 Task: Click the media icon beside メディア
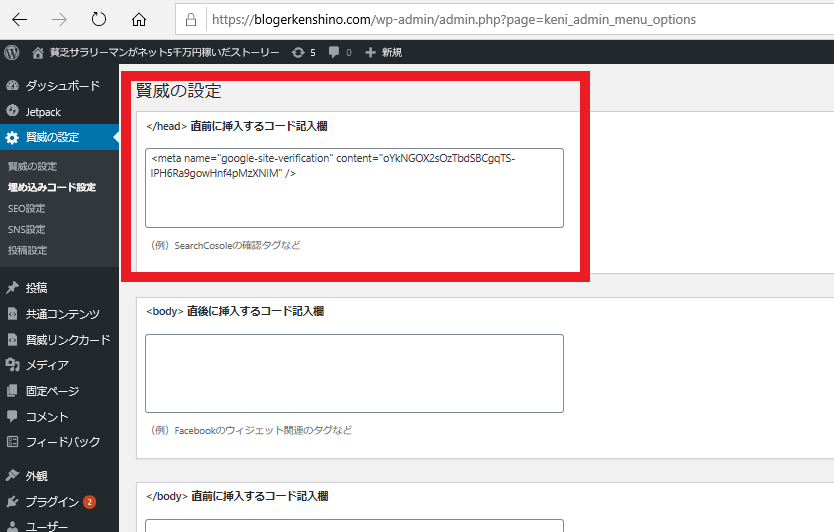click(x=12, y=364)
